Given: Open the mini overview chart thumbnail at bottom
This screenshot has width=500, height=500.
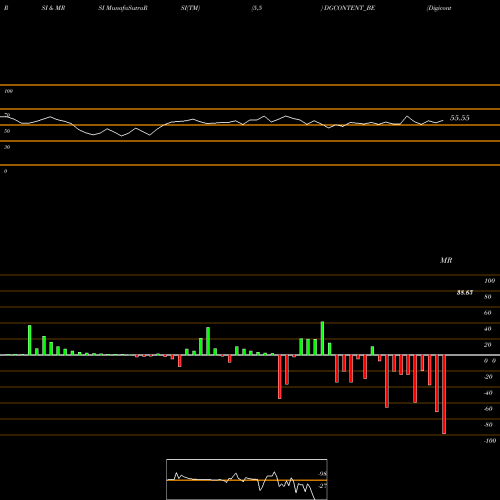Looking at the screenshot, I should click(x=247, y=479).
